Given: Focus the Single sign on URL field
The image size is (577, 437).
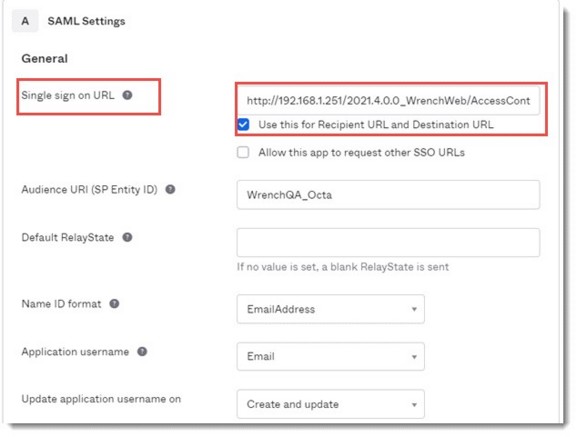Looking at the screenshot, I should point(388,100).
